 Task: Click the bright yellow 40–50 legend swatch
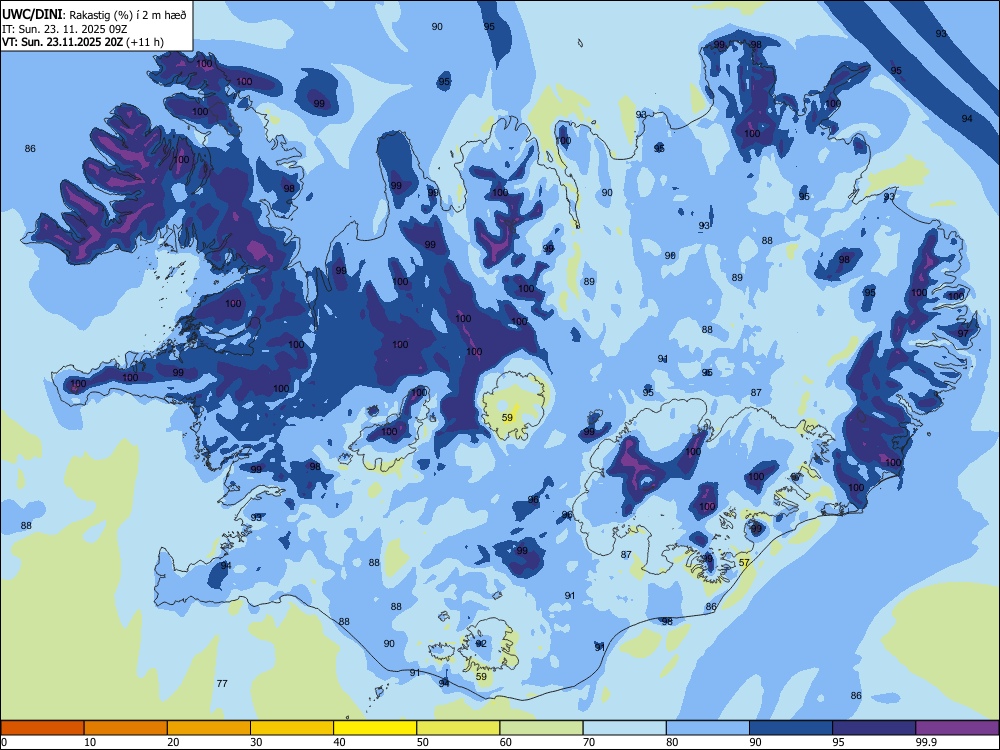tap(375, 728)
